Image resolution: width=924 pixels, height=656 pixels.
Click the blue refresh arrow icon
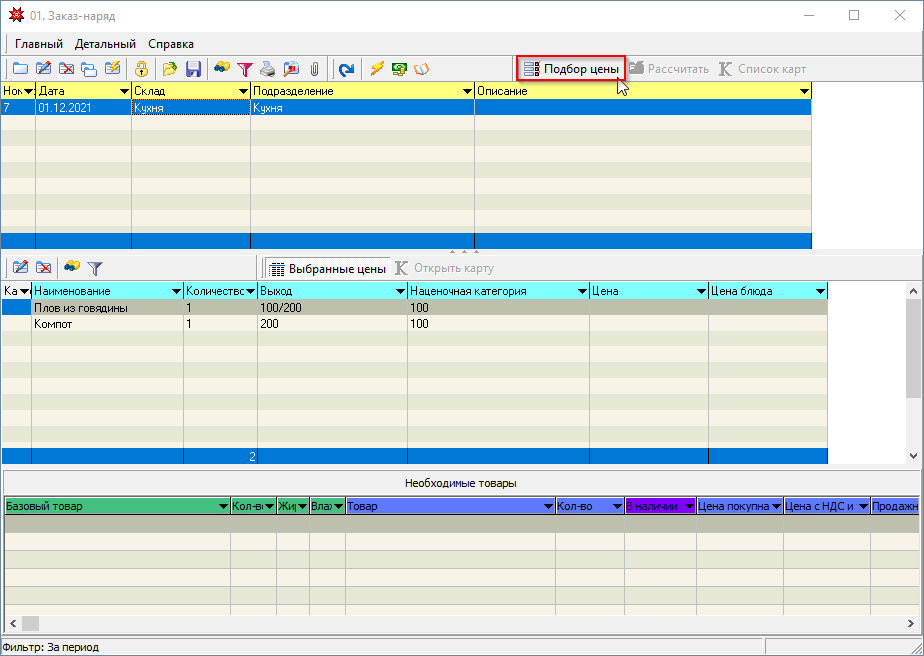pyautogui.click(x=346, y=69)
